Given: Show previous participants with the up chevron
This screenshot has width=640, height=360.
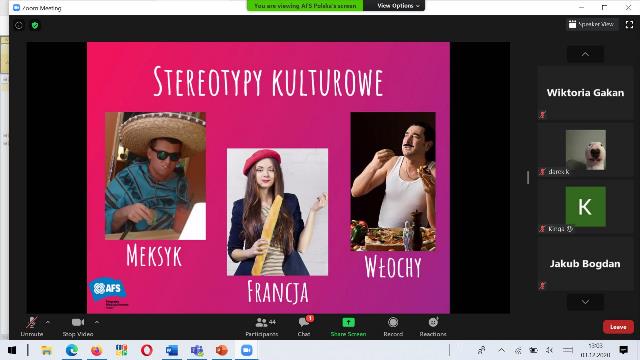Looking at the screenshot, I should [585, 54].
